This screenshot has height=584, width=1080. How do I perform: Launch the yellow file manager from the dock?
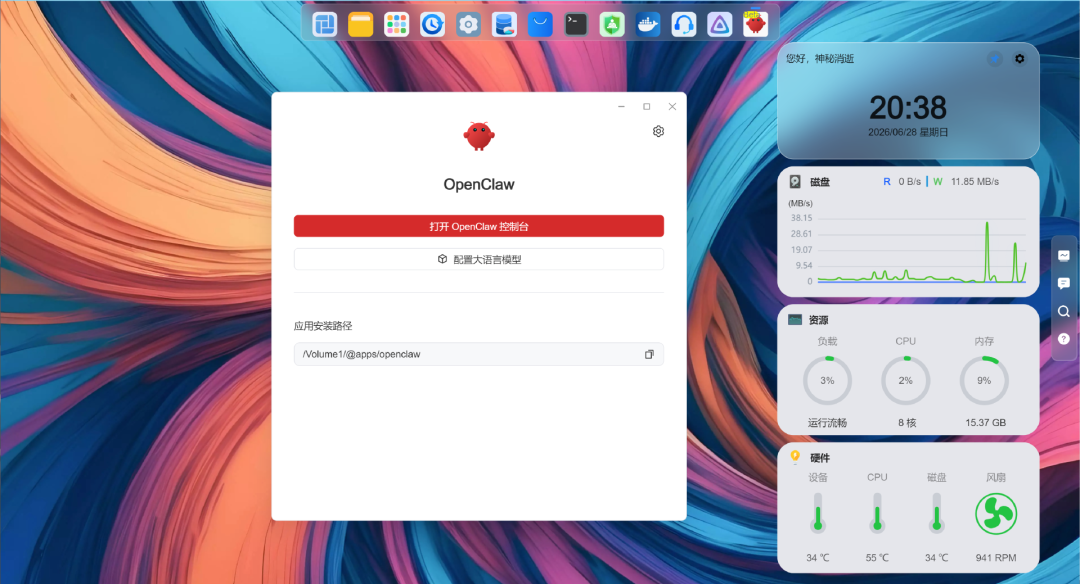pos(360,25)
